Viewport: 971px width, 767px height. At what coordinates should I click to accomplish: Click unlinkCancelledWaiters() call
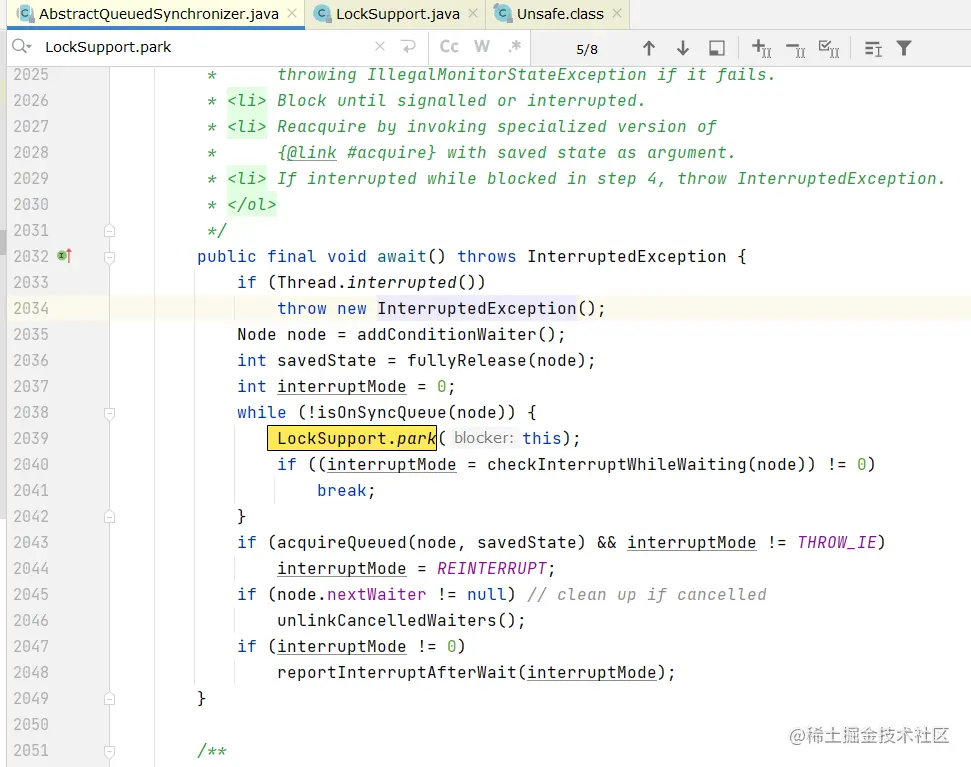396,620
